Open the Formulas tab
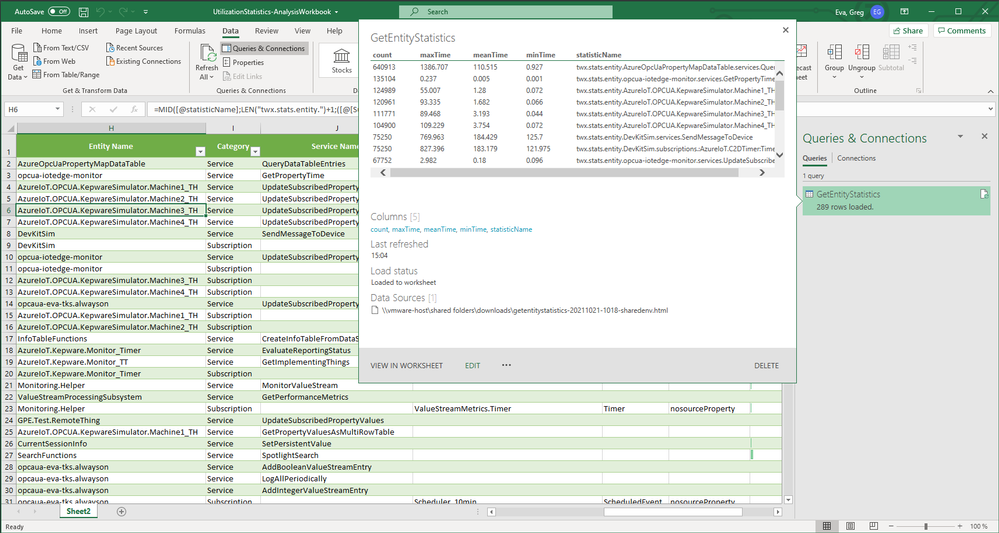This screenshot has height=533, width=999. click(189, 31)
